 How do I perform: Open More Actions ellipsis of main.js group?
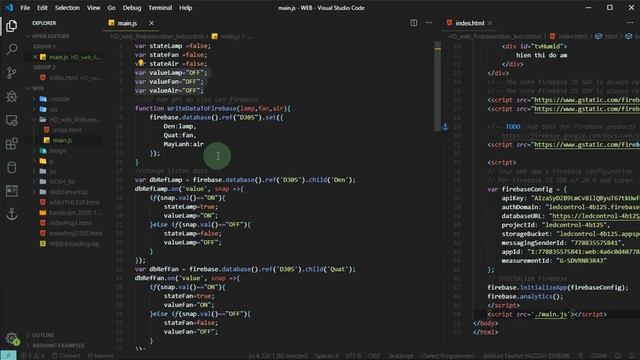click(429, 23)
